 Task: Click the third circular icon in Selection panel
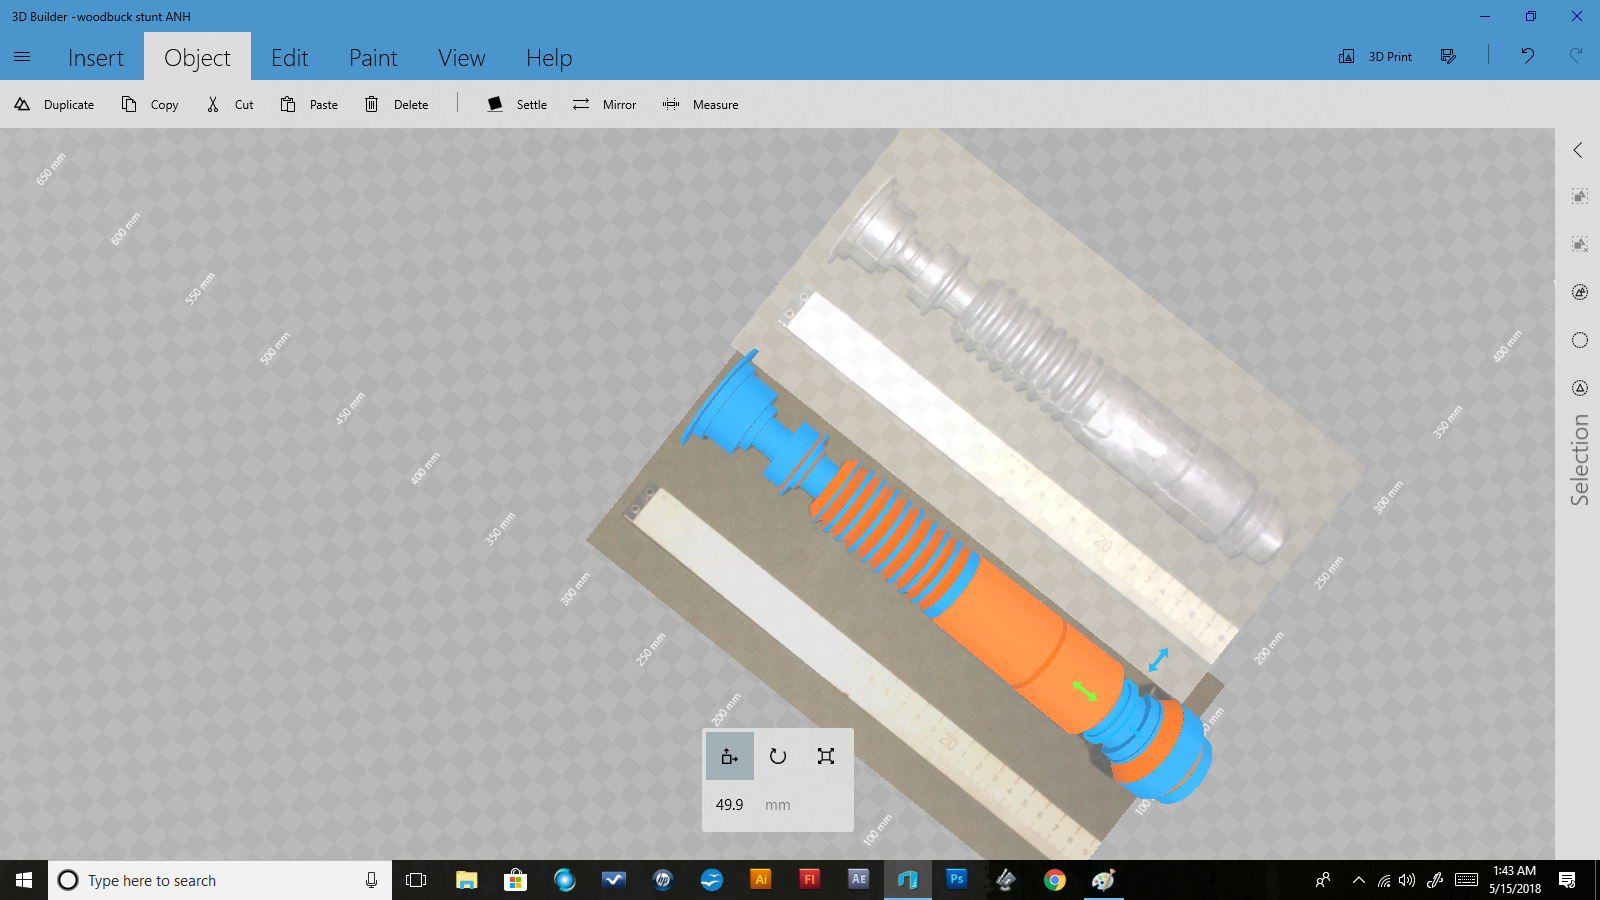tap(1580, 292)
